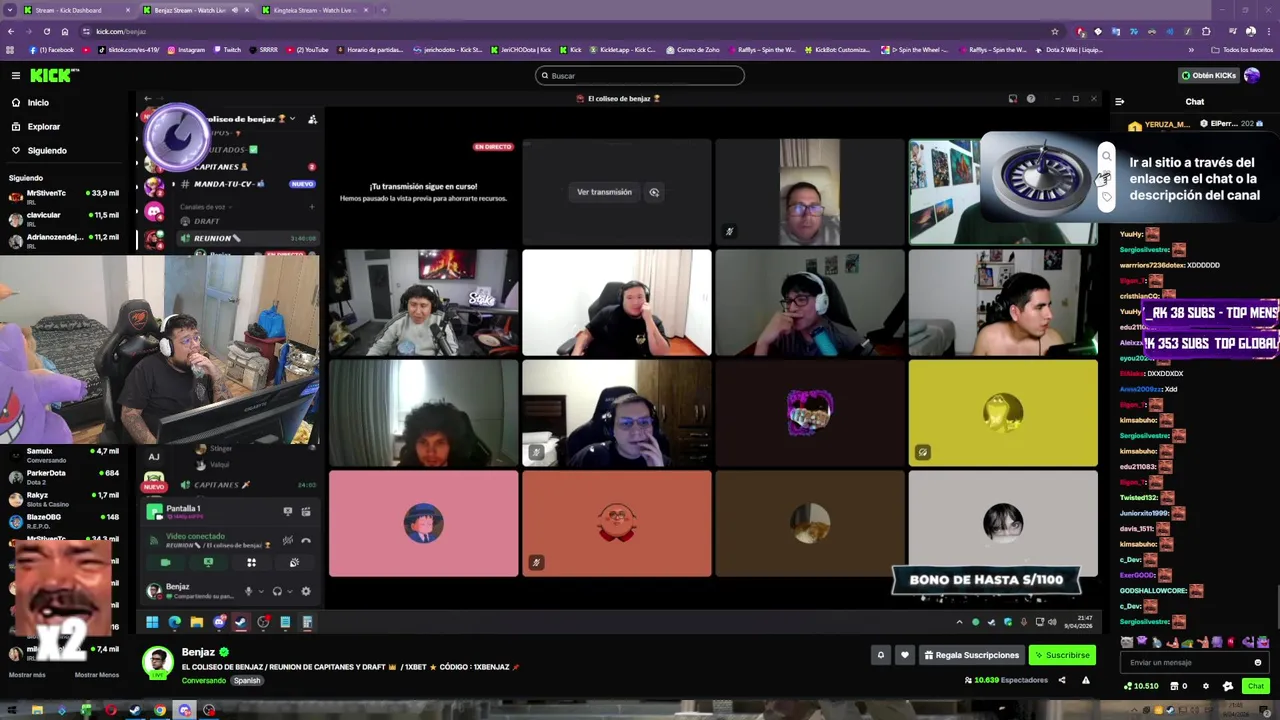Click the Kick logo
This screenshot has height=720, width=1280.
click(54, 75)
